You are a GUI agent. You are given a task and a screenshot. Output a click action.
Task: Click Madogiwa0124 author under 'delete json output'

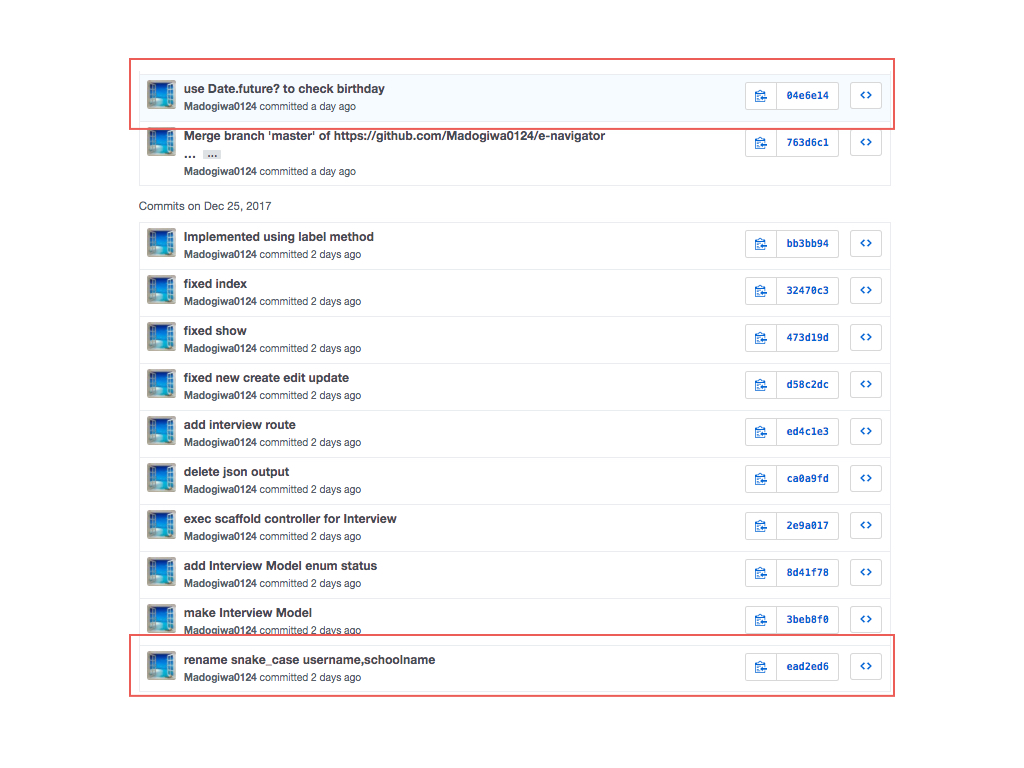[220, 490]
